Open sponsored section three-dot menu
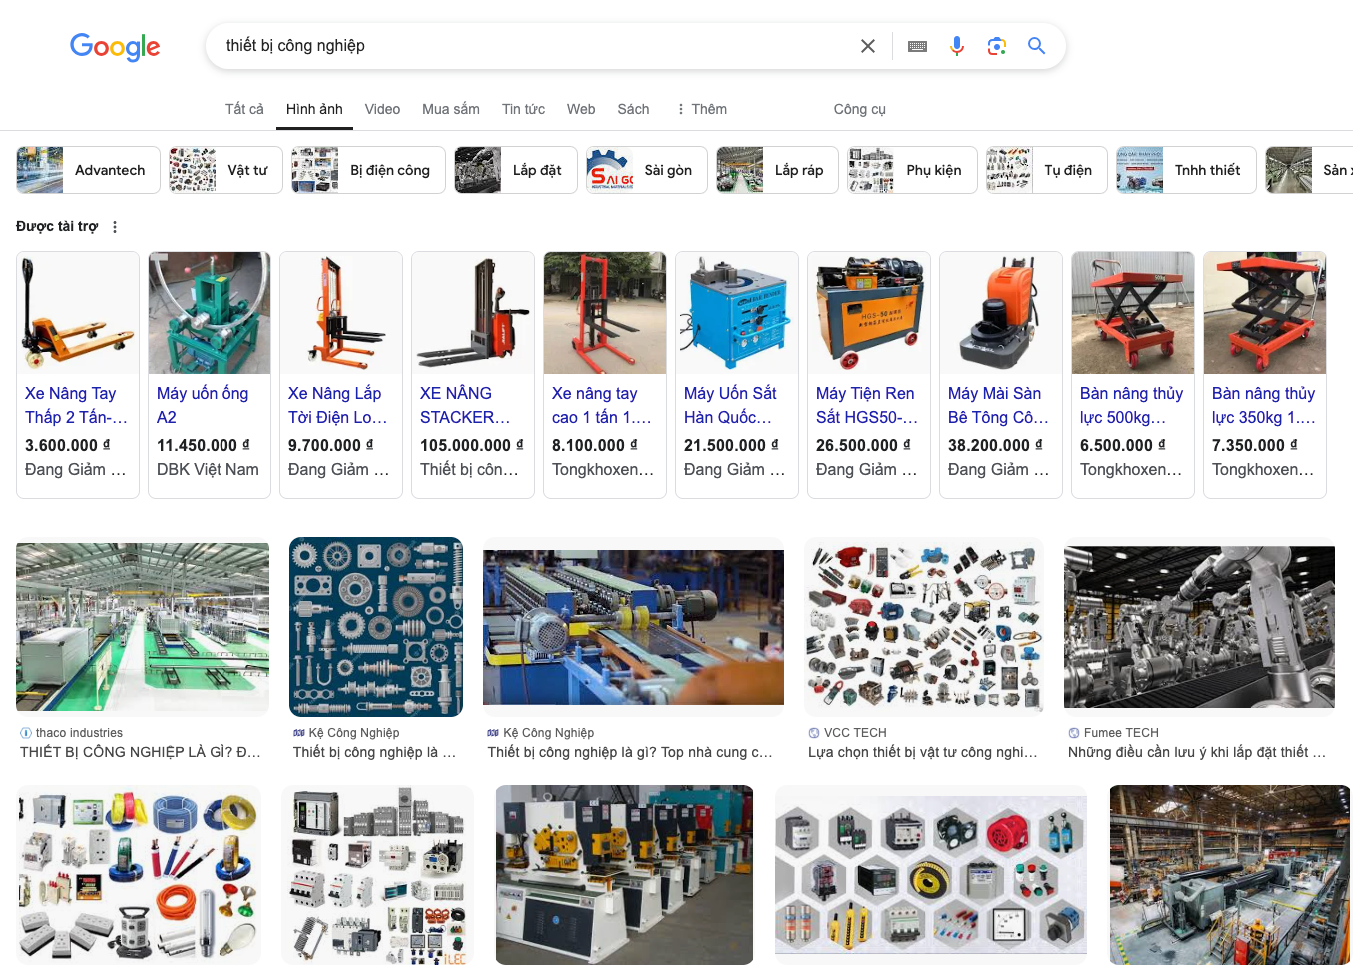Viewport: 1353px width, 970px height. [115, 227]
